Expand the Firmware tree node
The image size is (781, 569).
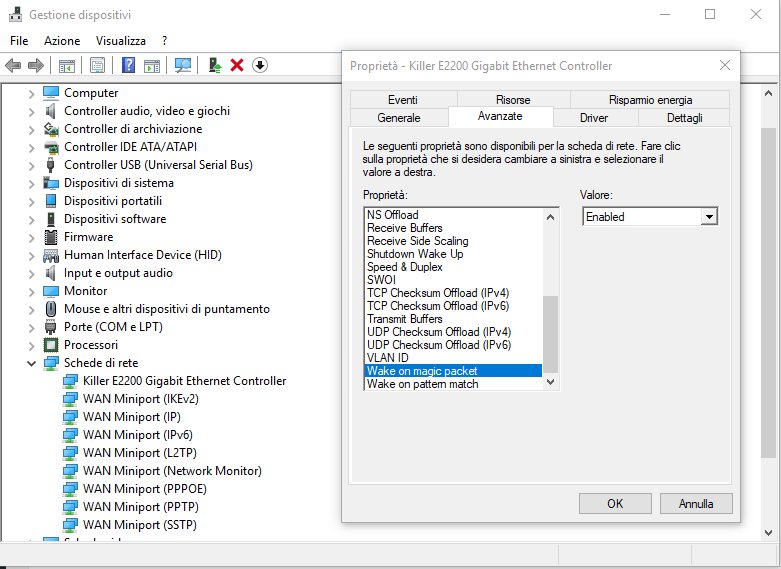coord(31,237)
